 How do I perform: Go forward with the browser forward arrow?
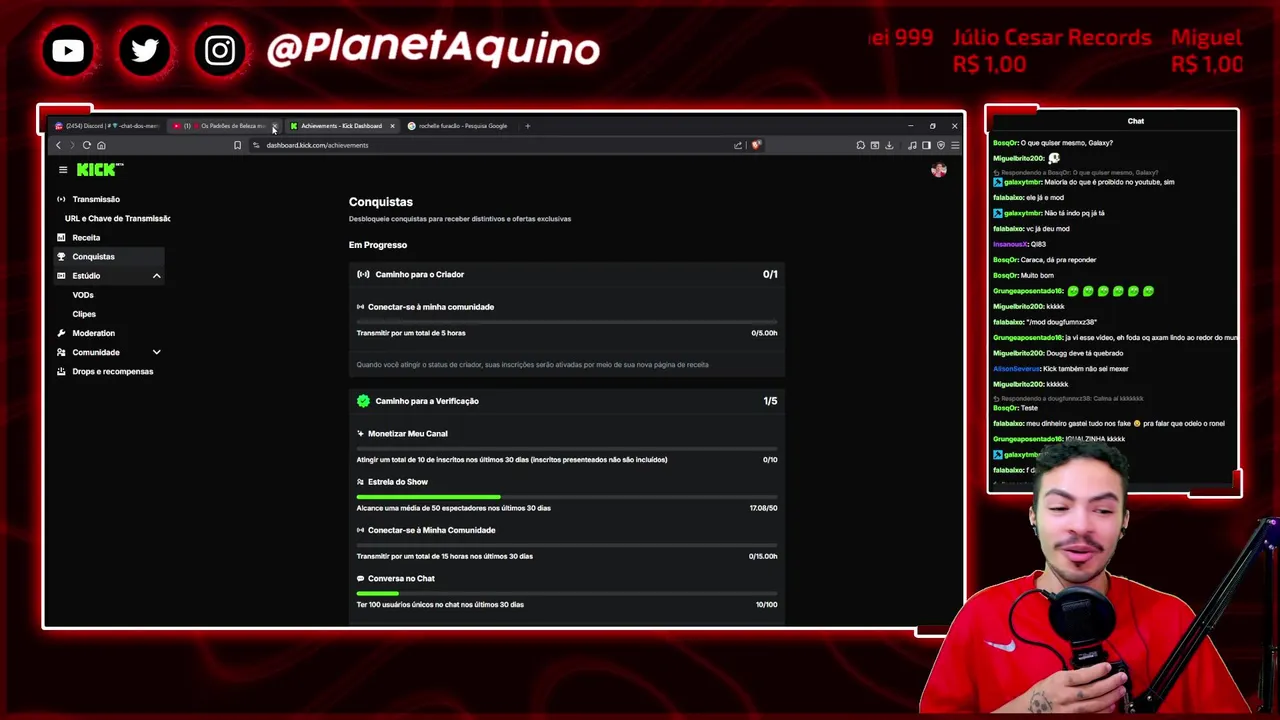click(72, 145)
